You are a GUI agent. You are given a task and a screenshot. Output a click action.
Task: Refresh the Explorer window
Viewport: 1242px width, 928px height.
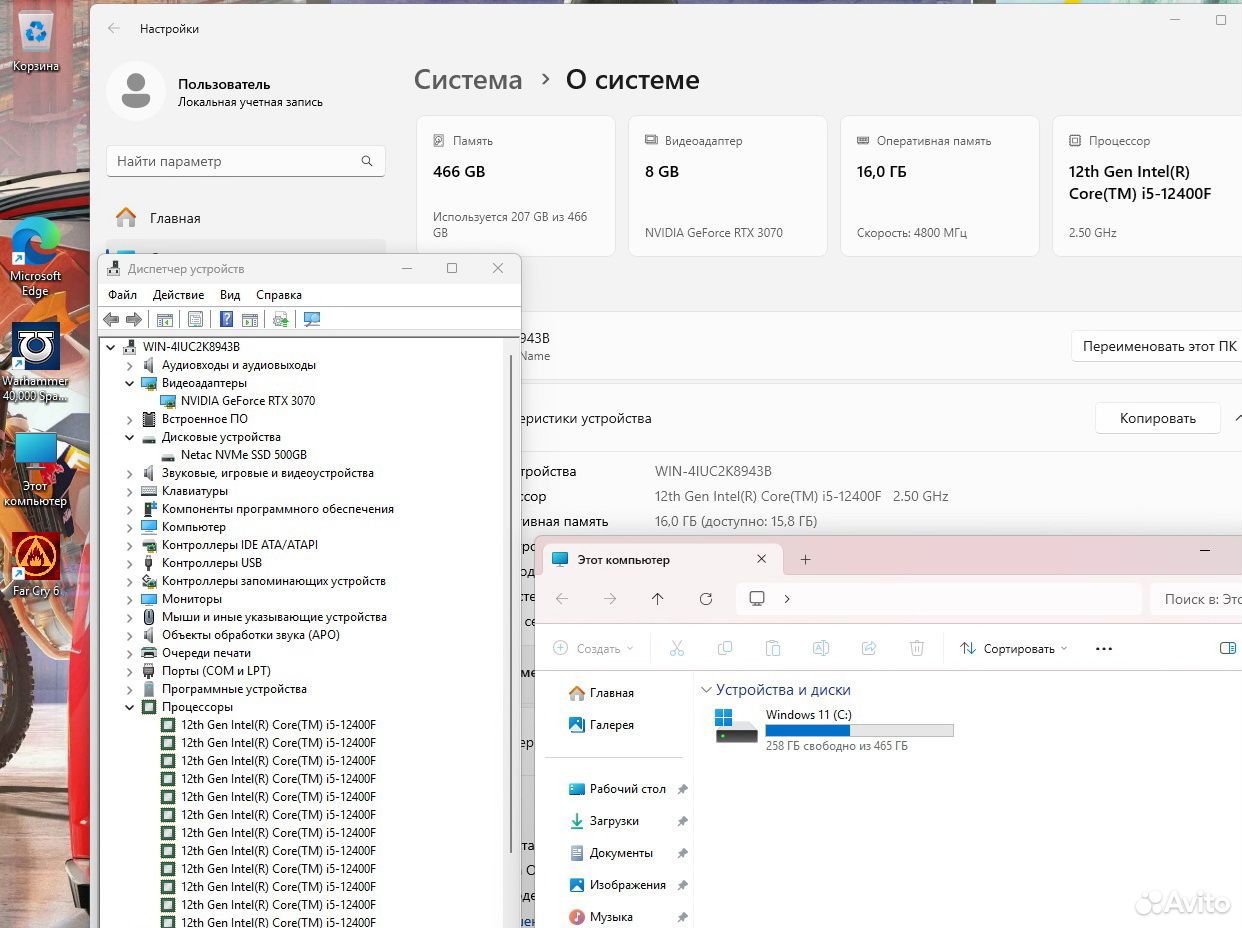coord(706,599)
